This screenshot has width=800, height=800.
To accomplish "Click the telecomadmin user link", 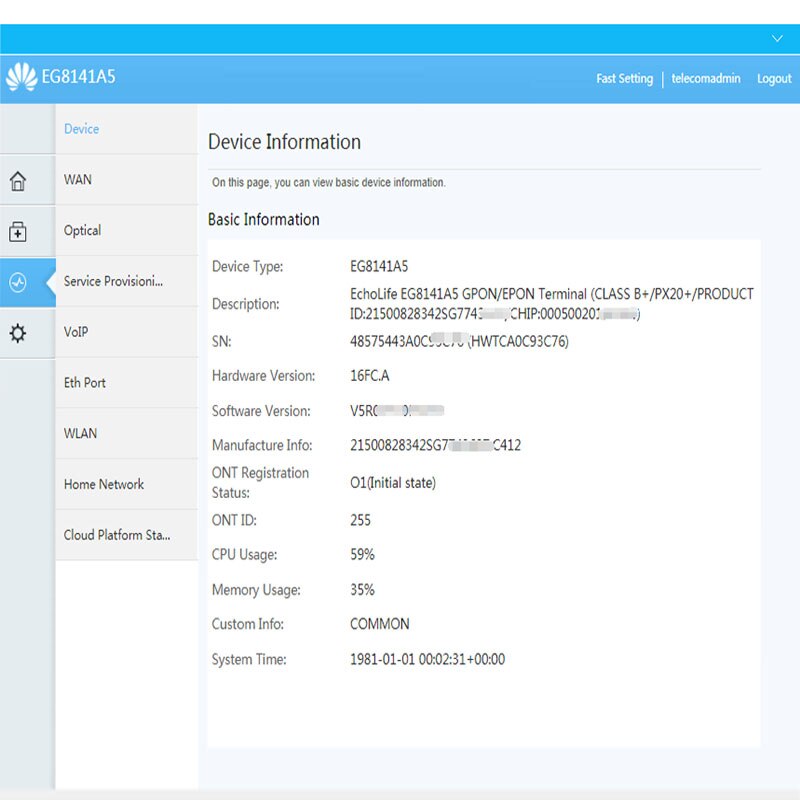I will [706, 79].
